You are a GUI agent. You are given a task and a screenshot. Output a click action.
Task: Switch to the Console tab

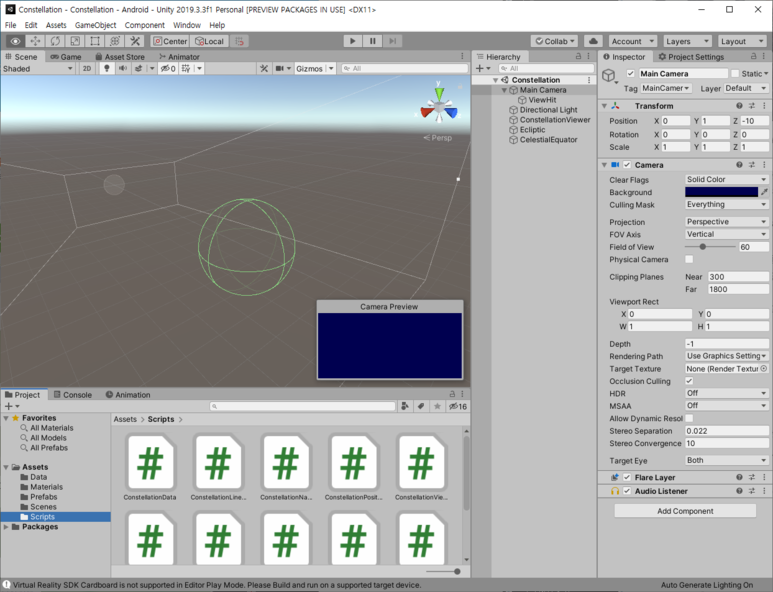coord(72,395)
